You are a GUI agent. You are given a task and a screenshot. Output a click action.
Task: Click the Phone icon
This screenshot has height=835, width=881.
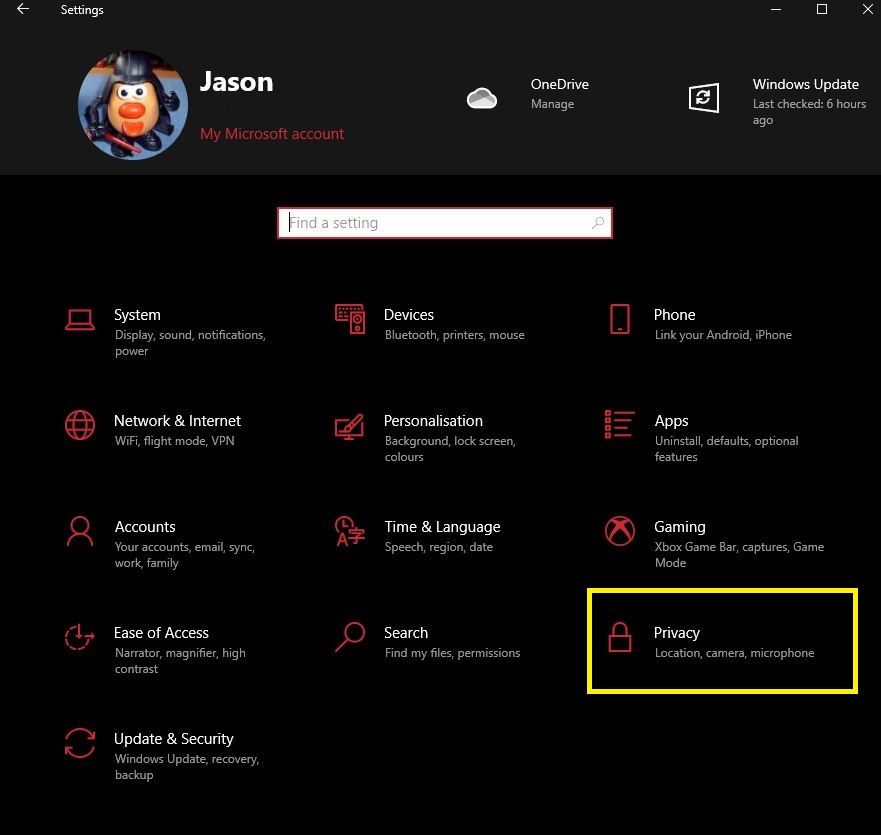[620, 319]
